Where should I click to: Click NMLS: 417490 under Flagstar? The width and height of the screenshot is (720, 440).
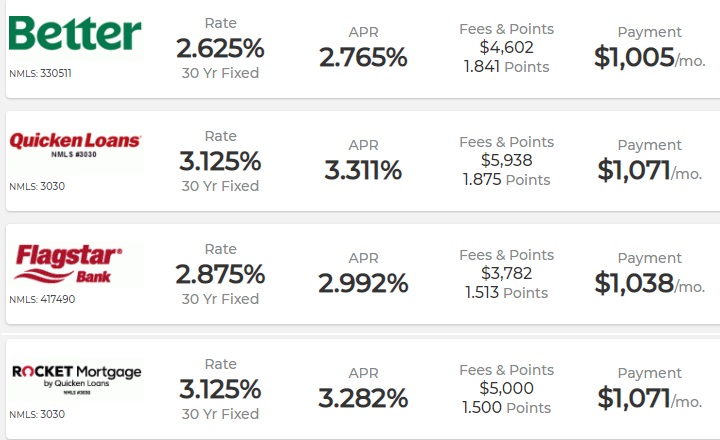tap(40, 299)
